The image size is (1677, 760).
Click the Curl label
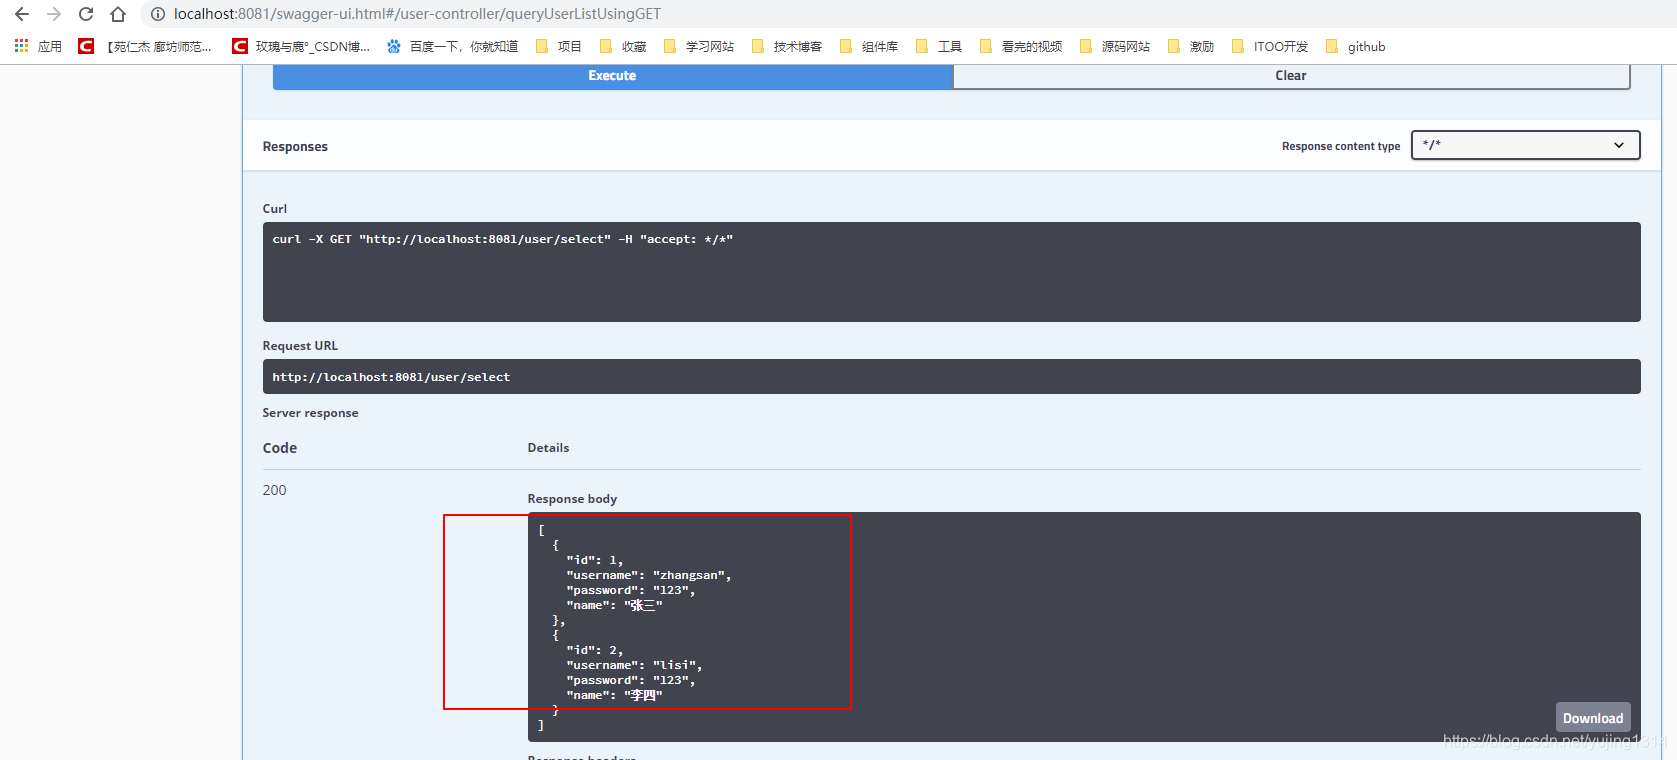tap(274, 209)
